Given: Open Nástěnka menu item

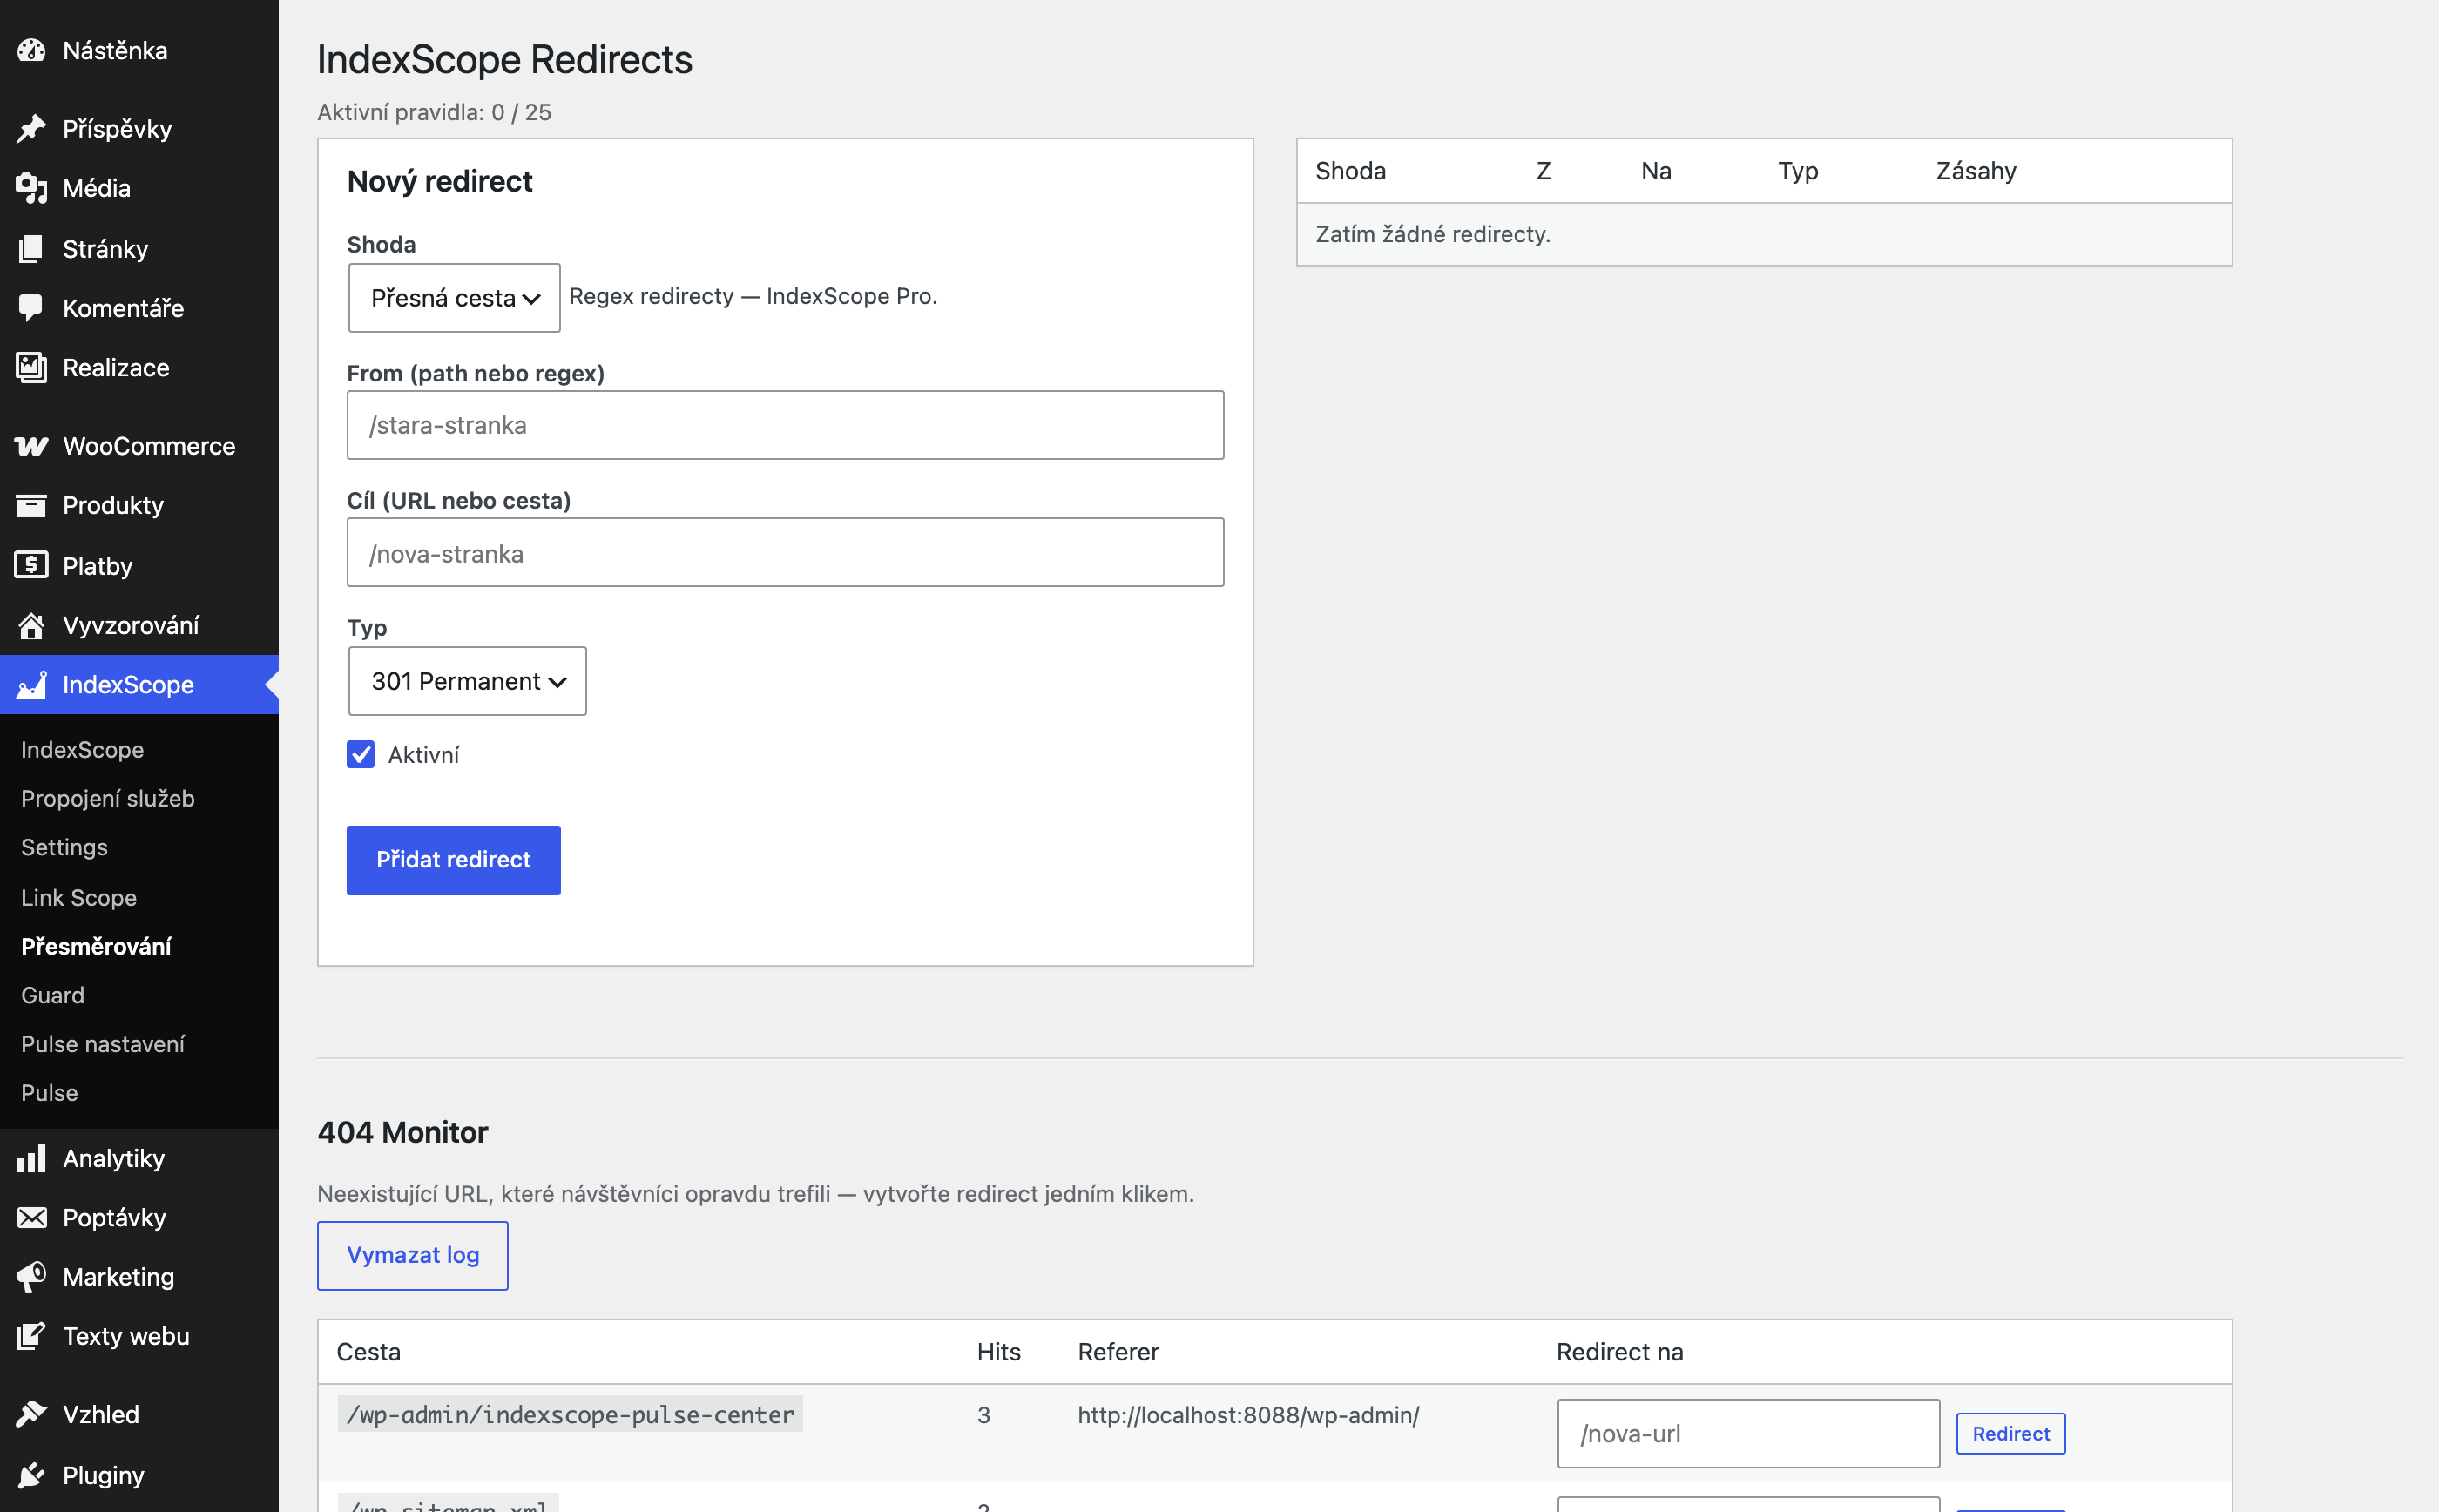Looking at the screenshot, I should pos(115,50).
